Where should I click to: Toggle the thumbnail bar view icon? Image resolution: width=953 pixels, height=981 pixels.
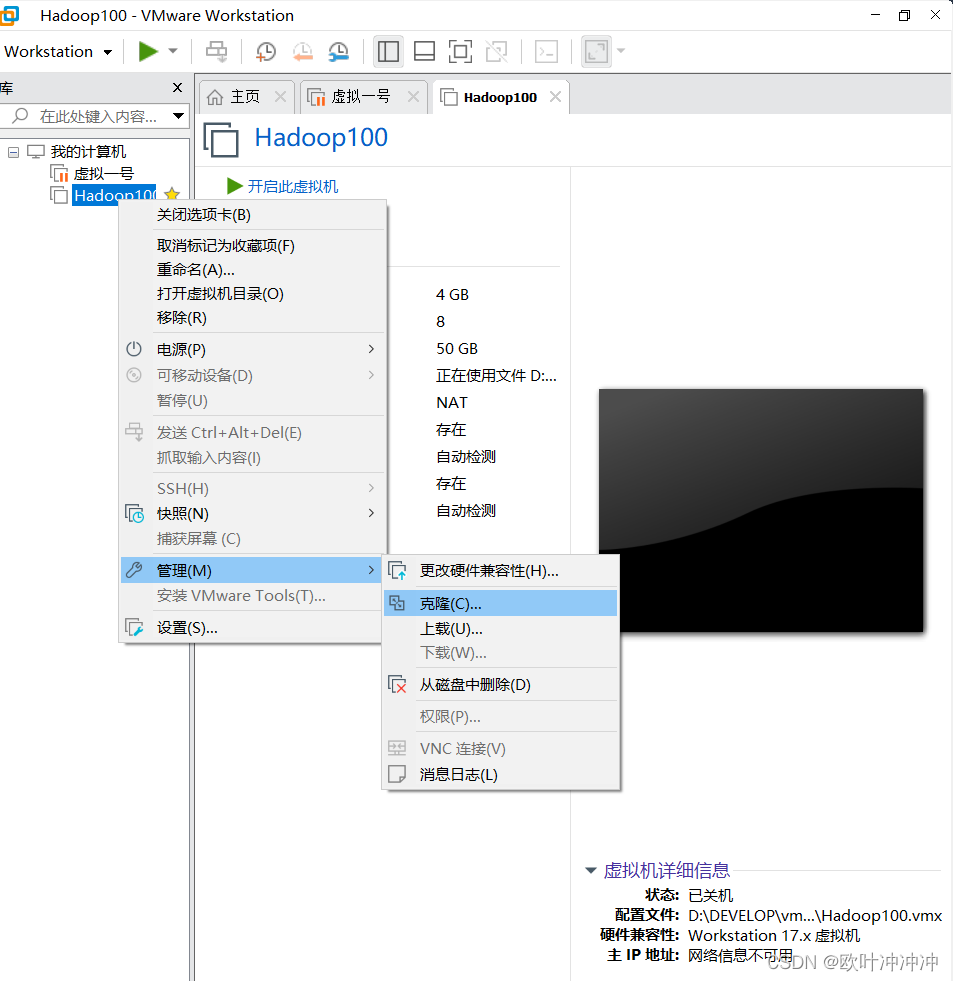[x=424, y=51]
